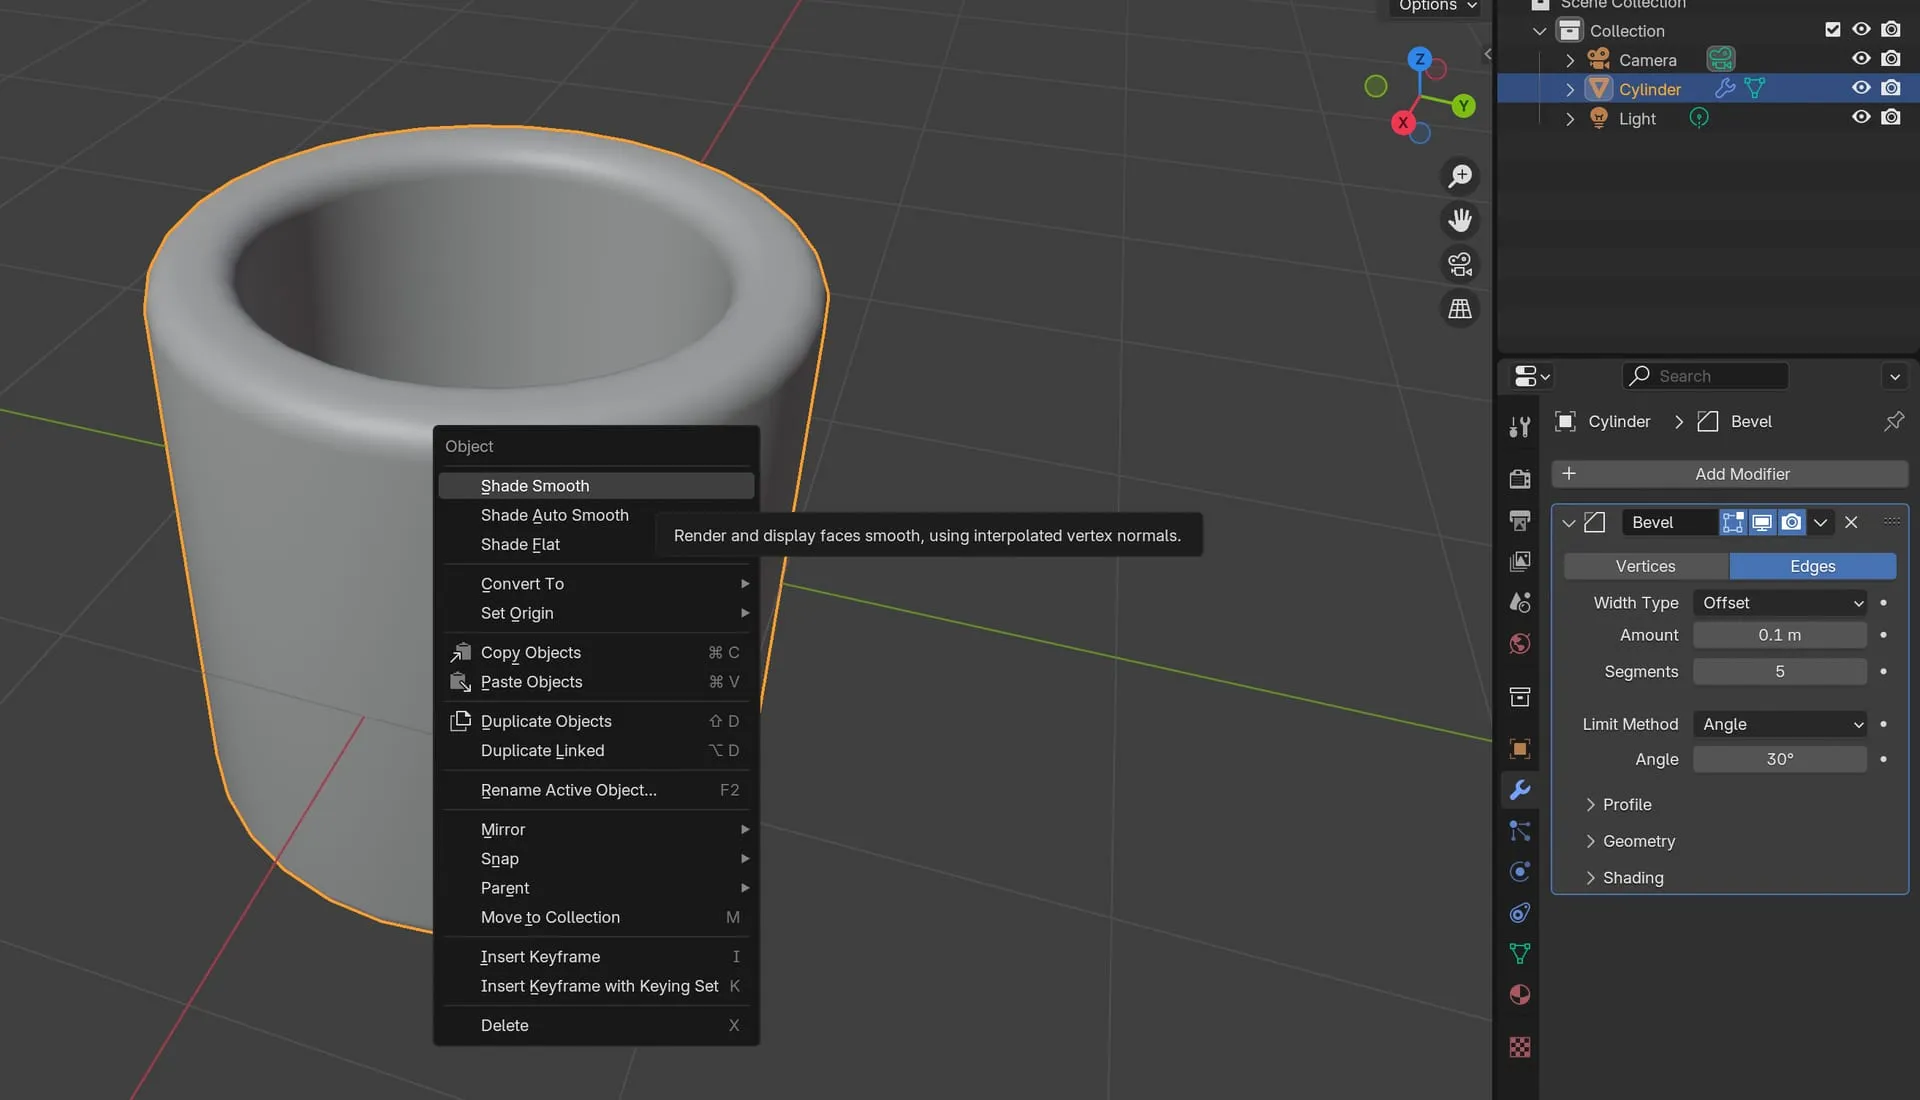Screen dimensions: 1920x1100
Task: Click the Object Data Properties icon
Action: [1519, 954]
